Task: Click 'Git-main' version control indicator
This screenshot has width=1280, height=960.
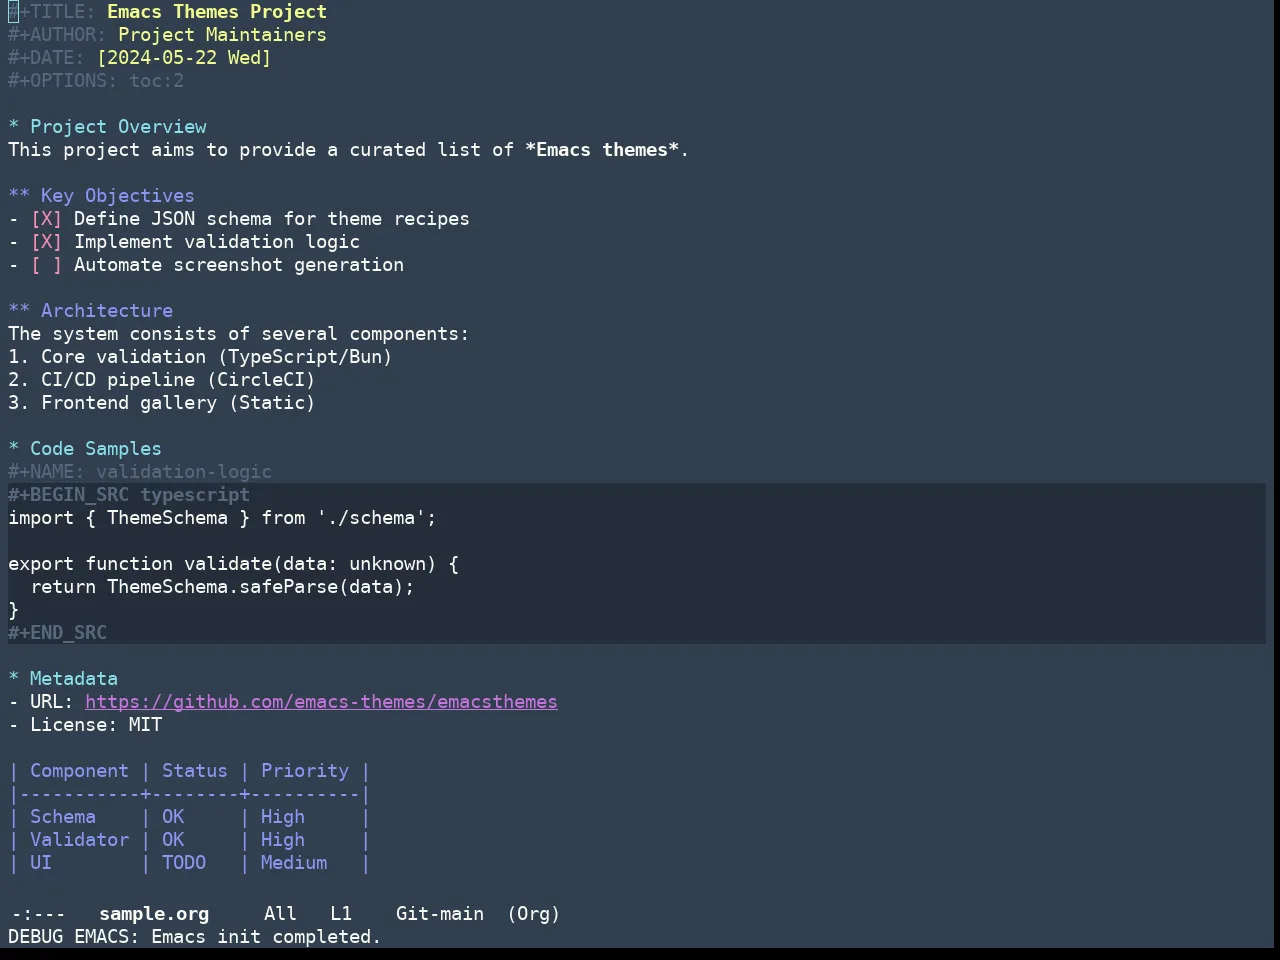Action: coord(440,914)
